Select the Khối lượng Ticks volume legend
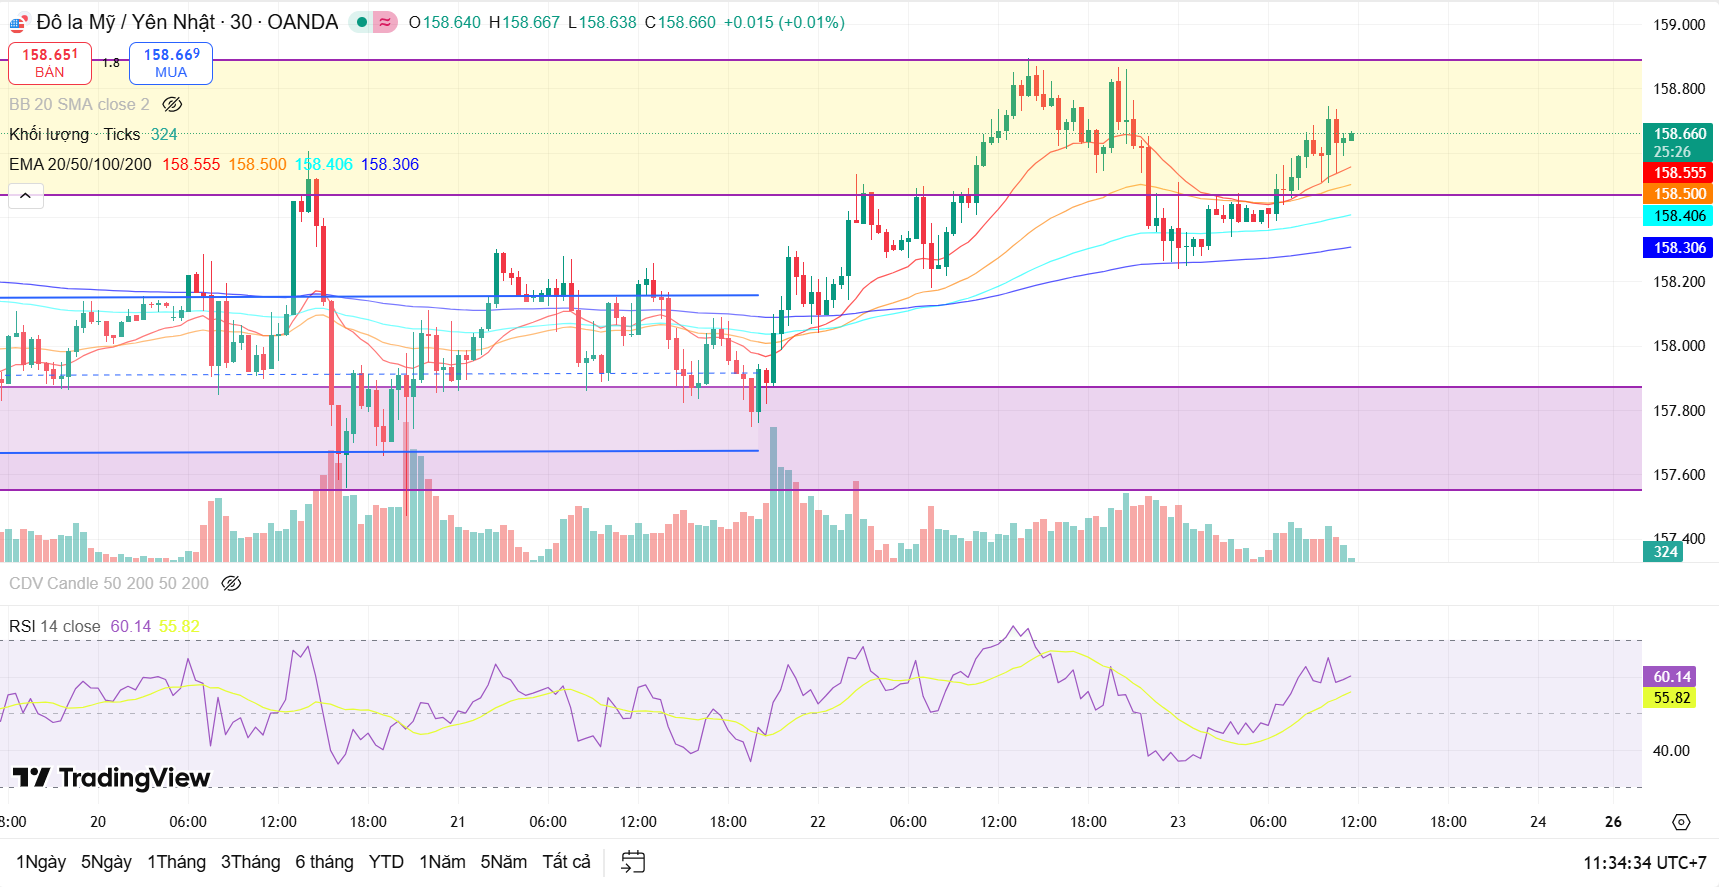 (75, 134)
